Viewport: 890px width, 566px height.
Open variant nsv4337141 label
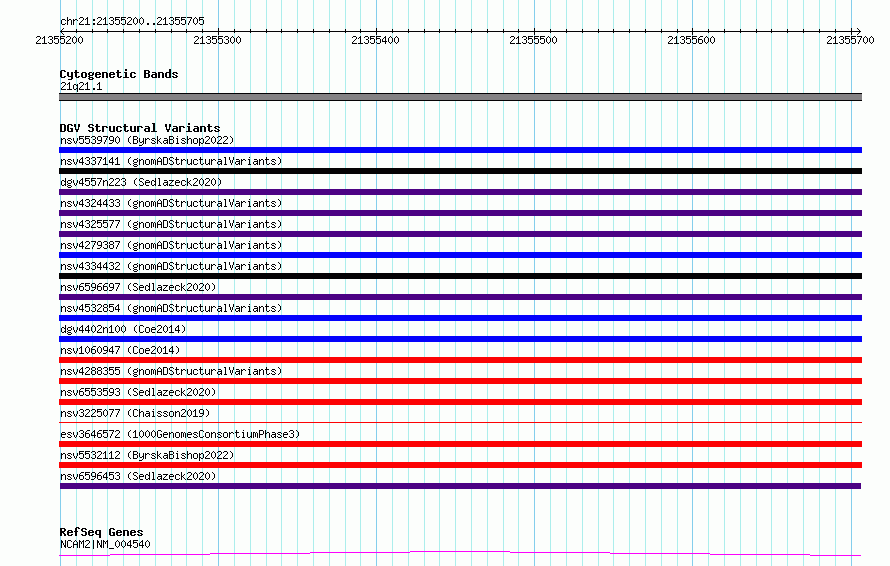click(x=171, y=161)
